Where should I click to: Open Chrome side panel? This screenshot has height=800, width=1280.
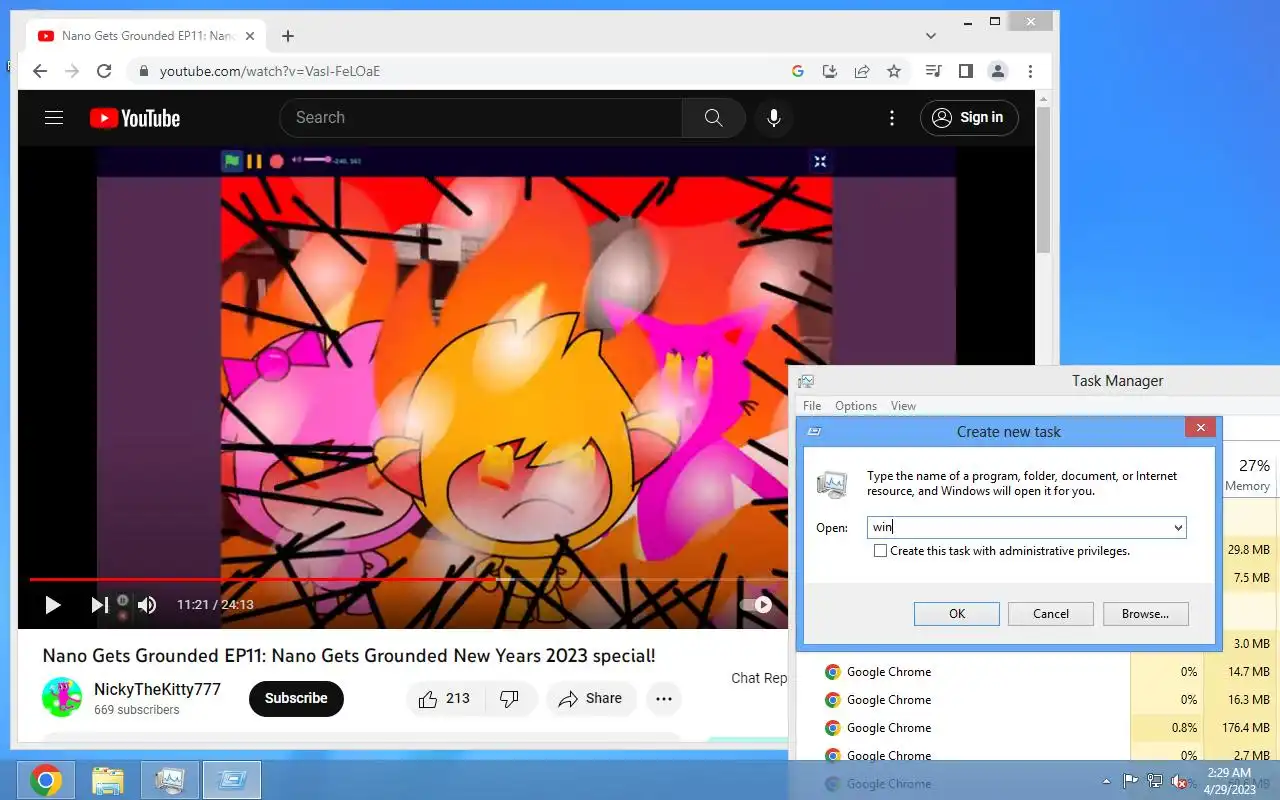click(965, 71)
